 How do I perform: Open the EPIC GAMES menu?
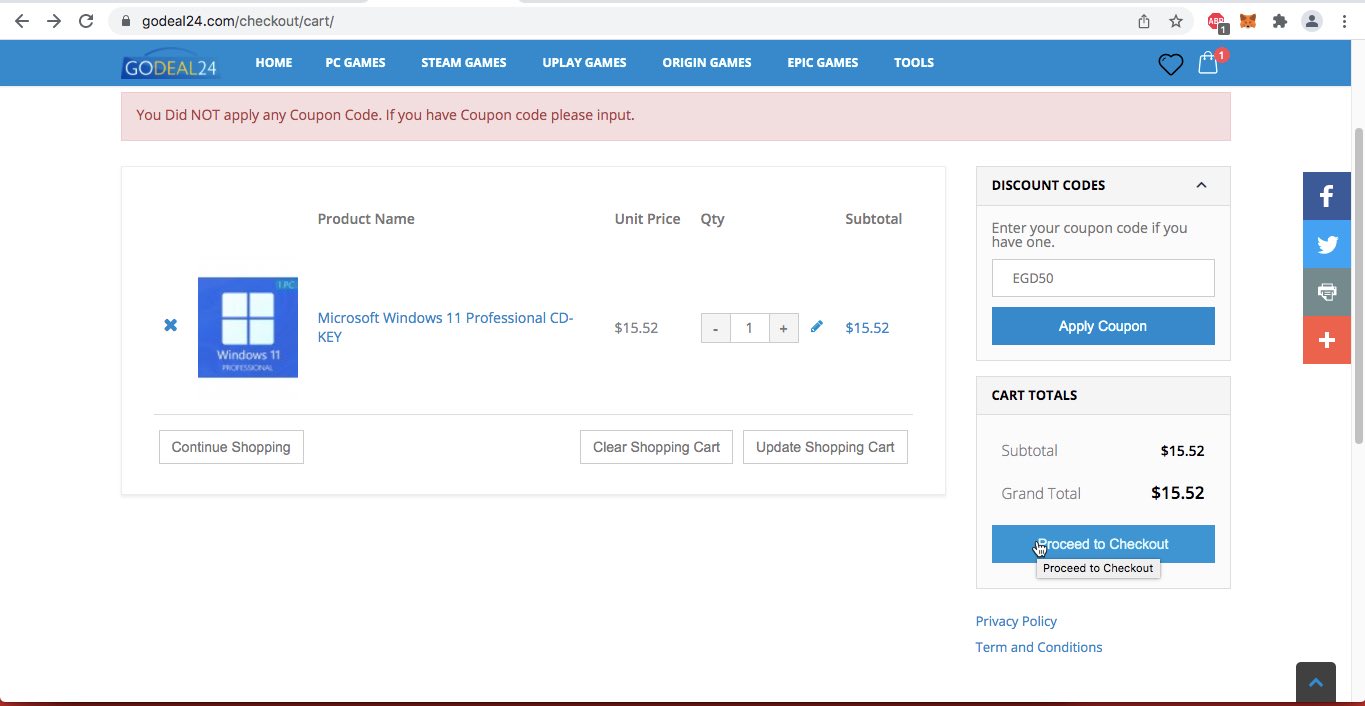(822, 62)
